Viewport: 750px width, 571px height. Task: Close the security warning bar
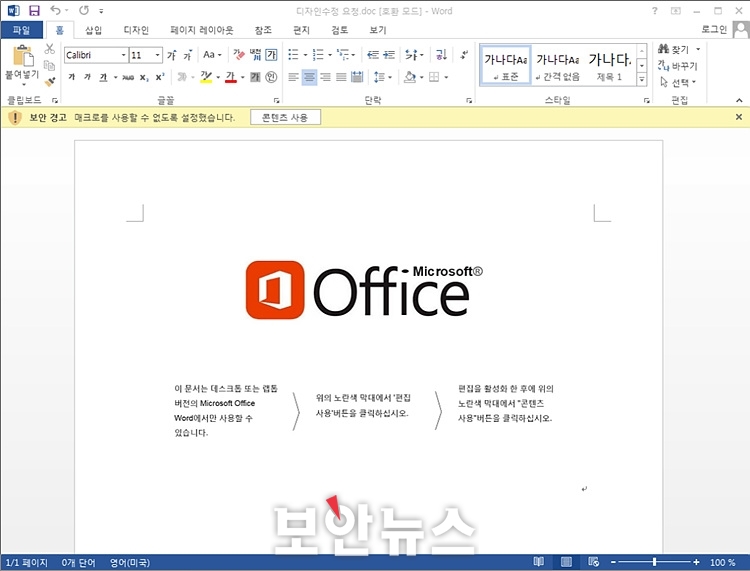(739, 117)
